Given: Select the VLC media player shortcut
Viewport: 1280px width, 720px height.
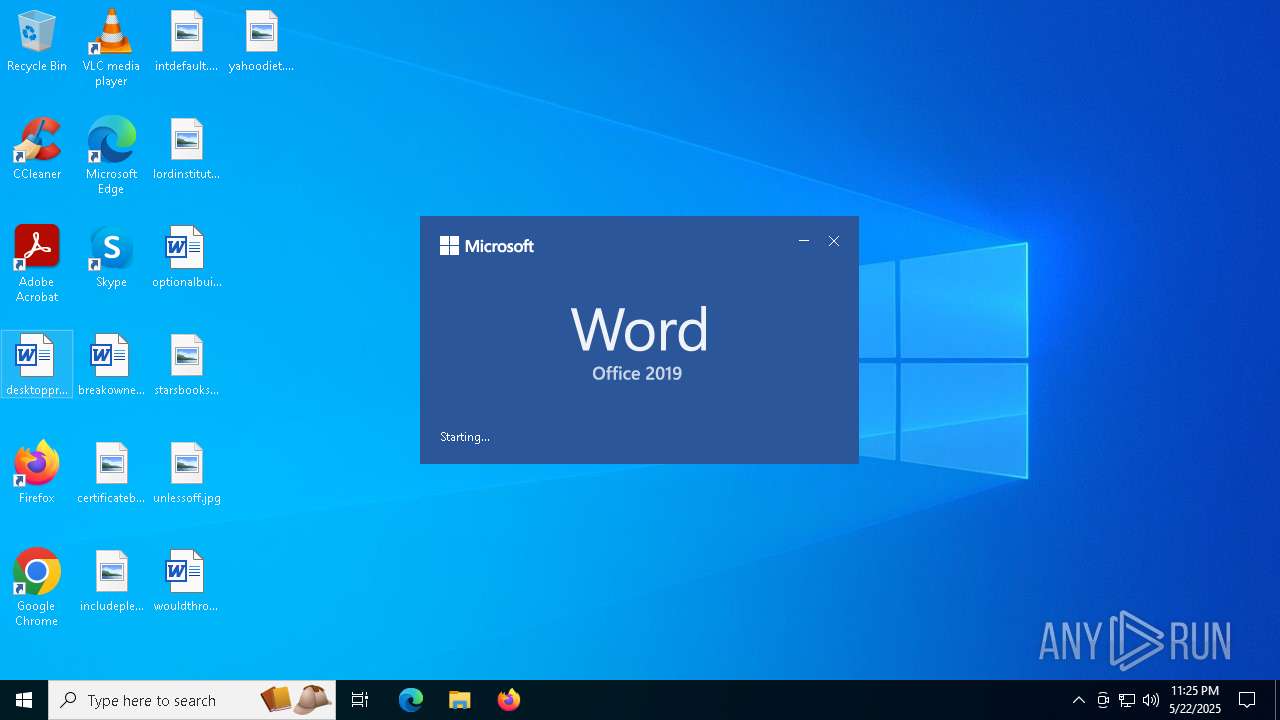Looking at the screenshot, I should 111,48.
